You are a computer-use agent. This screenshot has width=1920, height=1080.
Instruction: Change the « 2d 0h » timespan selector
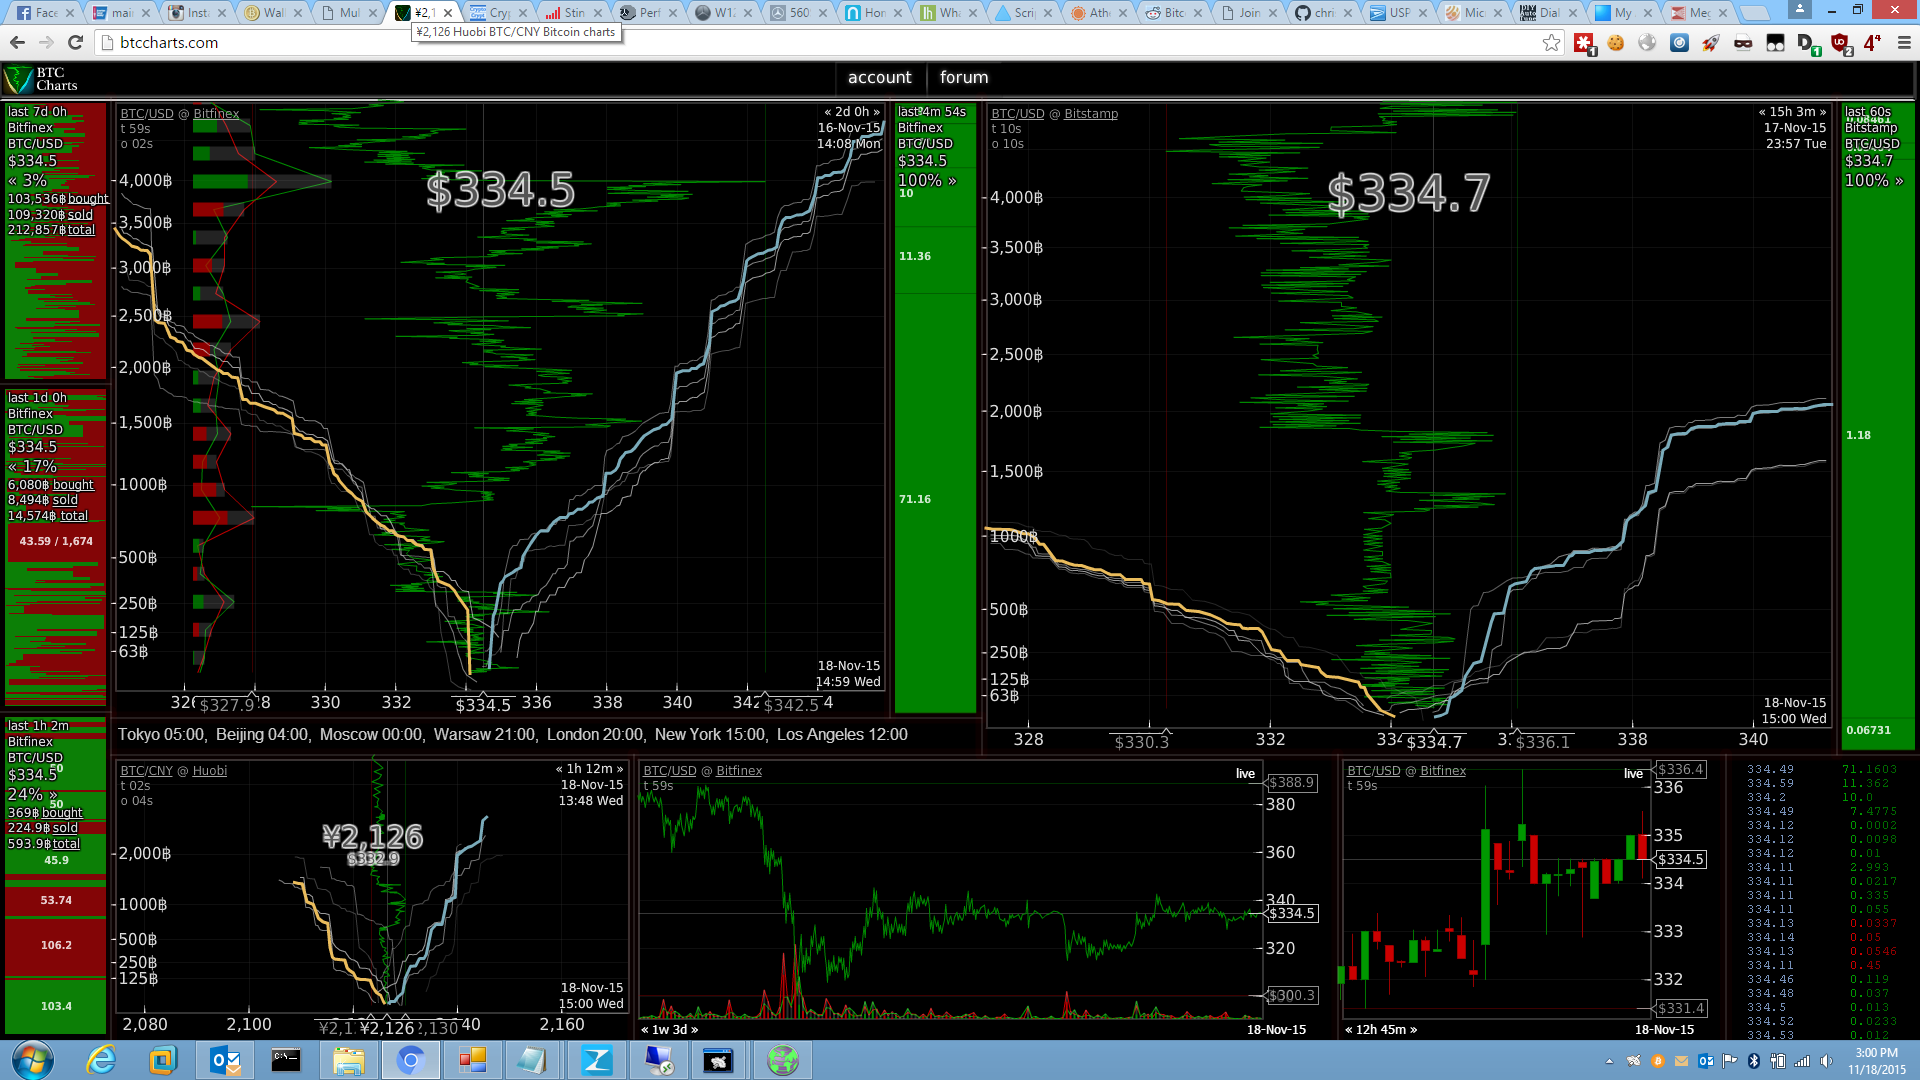pyautogui.click(x=851, y=112)
